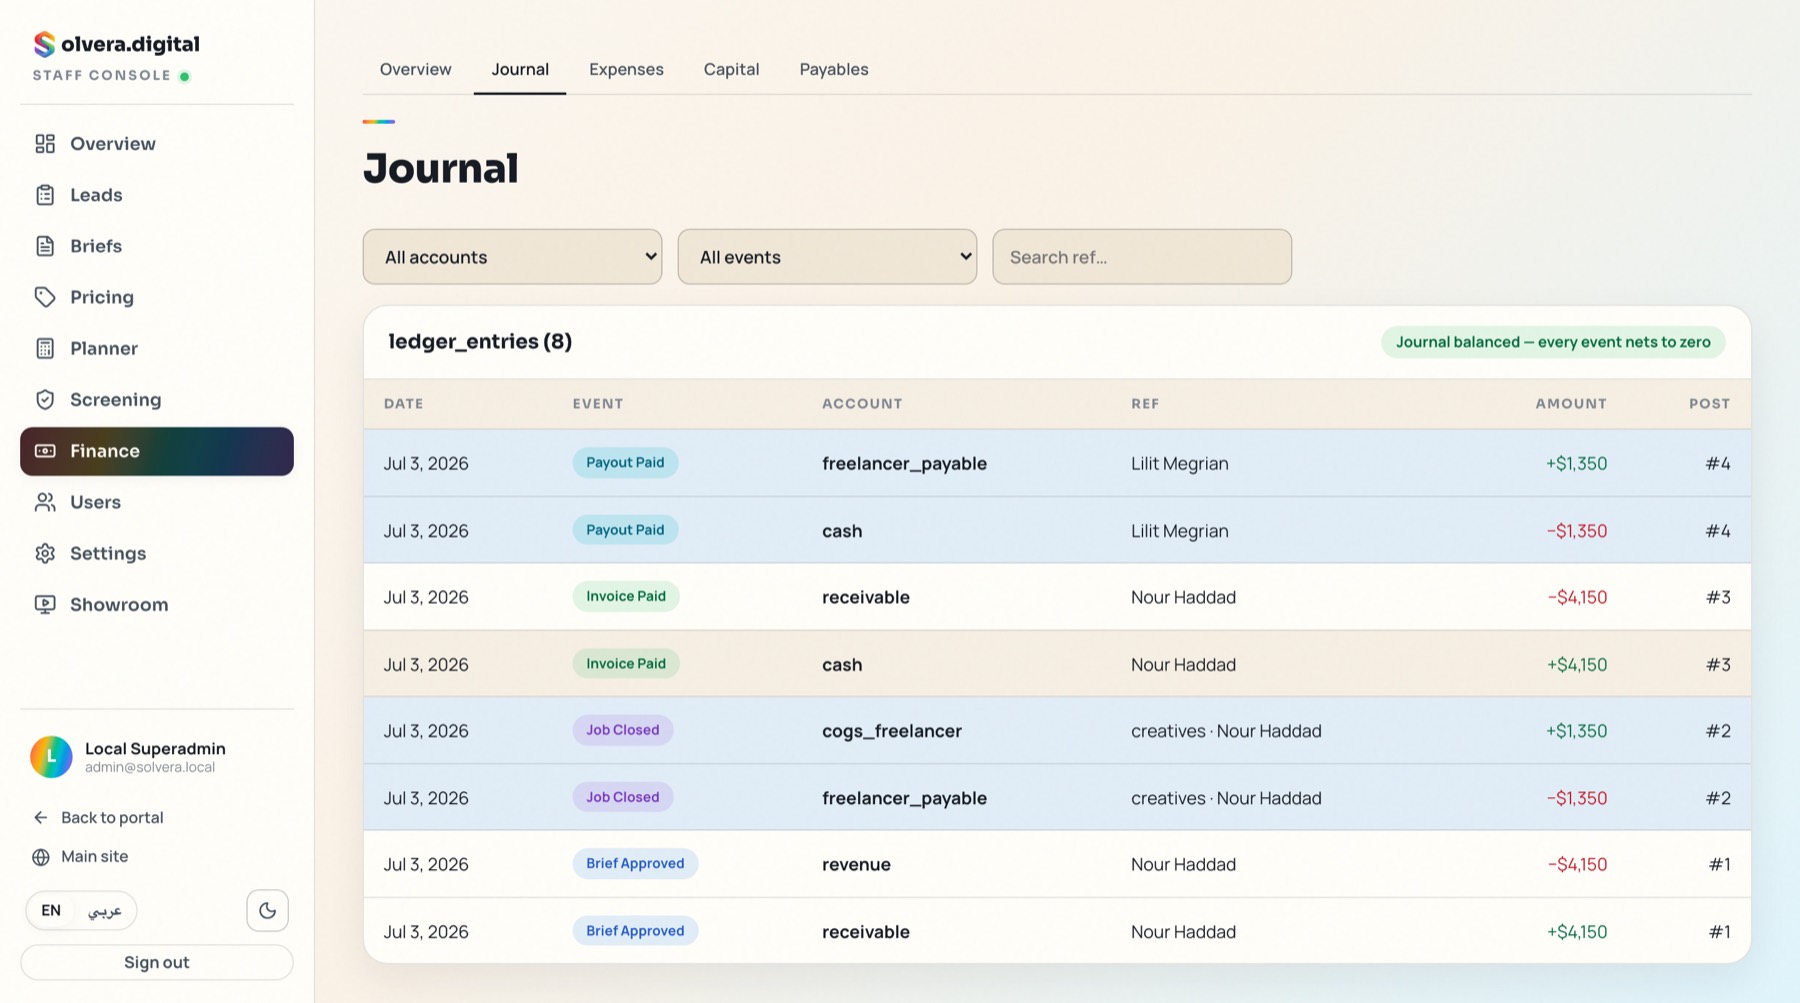This screenshot has width=1800, height=1003.
Task: Open Pricing from the sidebar
Action: click(x=157, y=297)
